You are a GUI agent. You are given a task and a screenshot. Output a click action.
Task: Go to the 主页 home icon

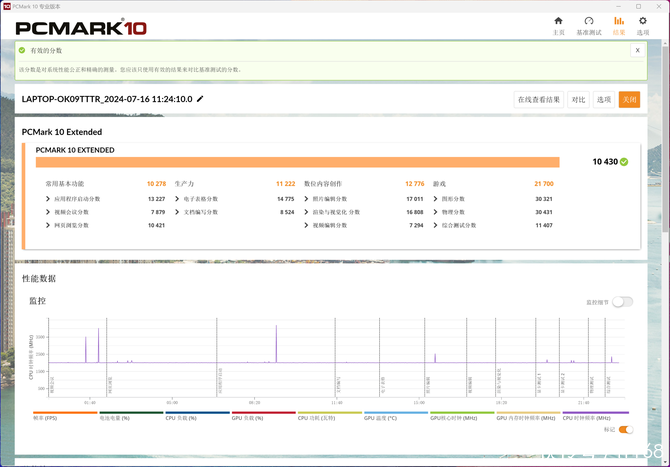point(558,25)
